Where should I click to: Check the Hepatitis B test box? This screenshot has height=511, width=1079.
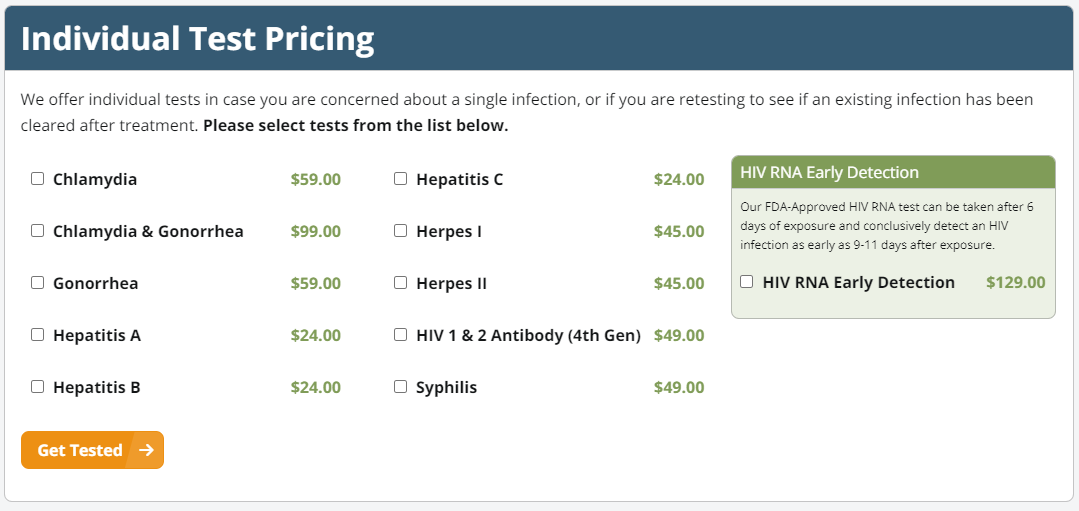click(38, 387)
